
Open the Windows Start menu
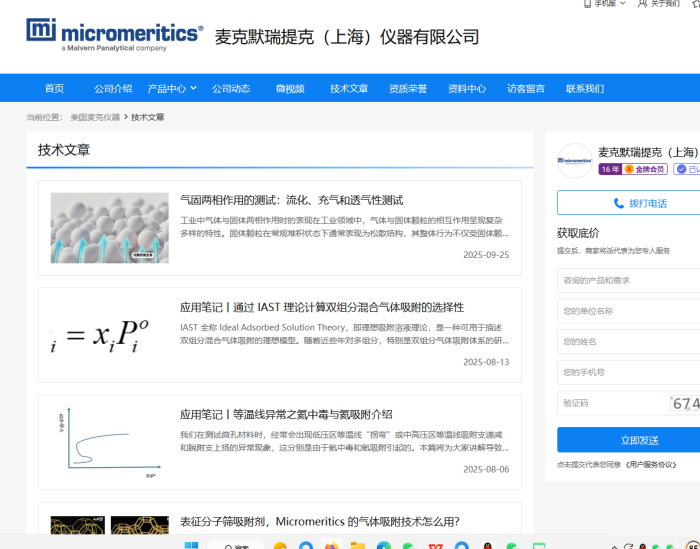coord(192,546)
